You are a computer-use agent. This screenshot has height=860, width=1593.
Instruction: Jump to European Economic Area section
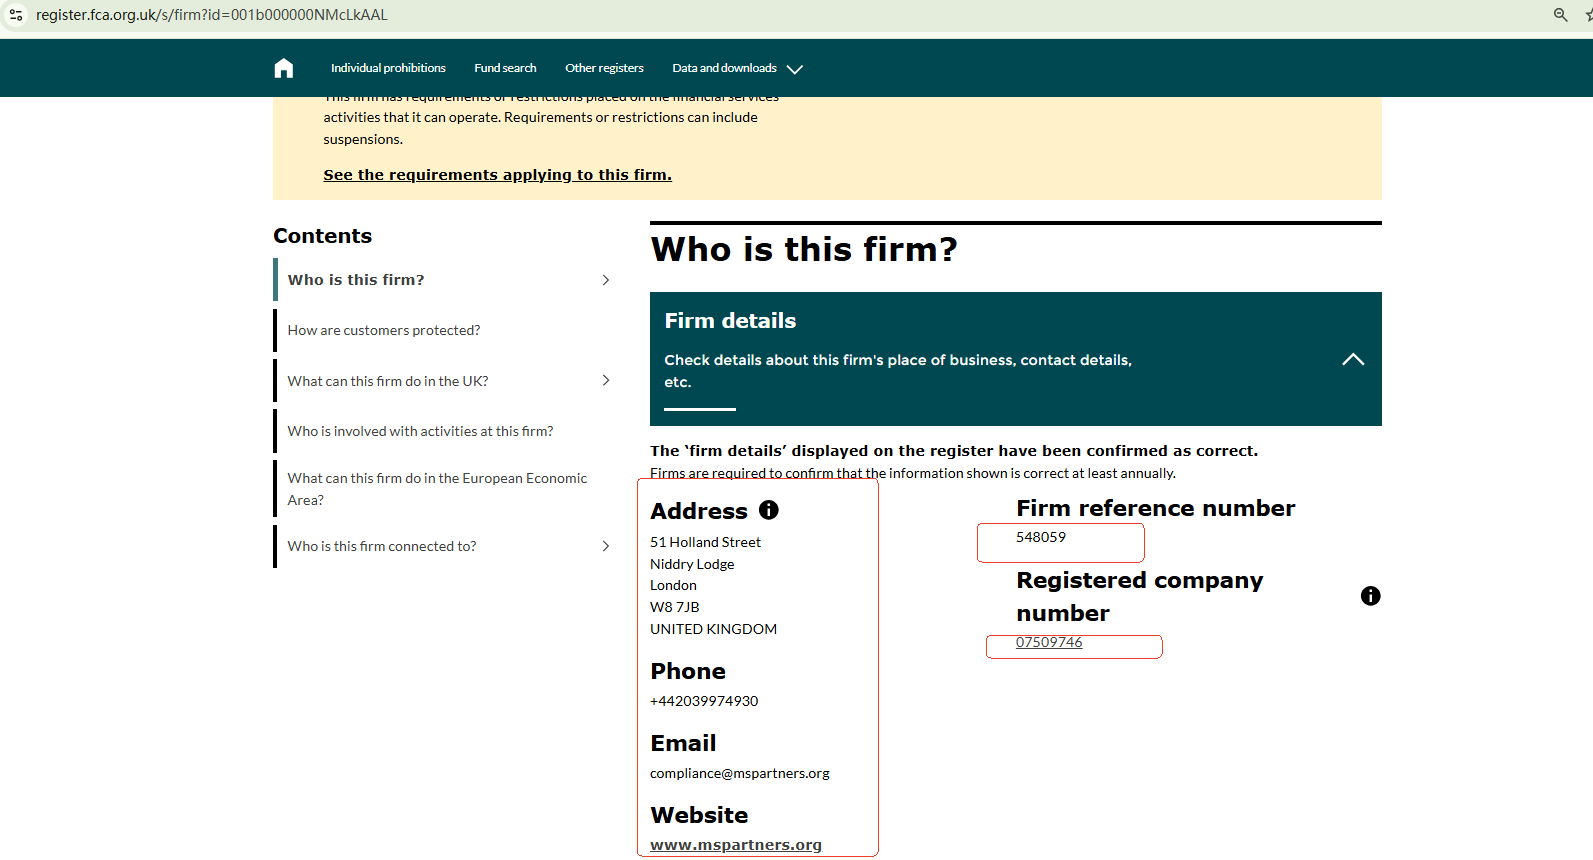(x=437, y=489)
